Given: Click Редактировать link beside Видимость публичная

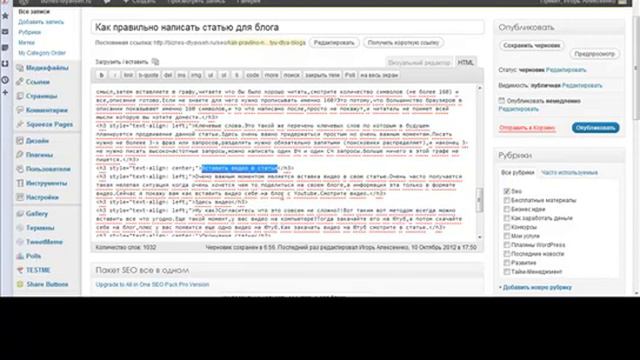Looking at the screenshot, I should click(582, 85).
